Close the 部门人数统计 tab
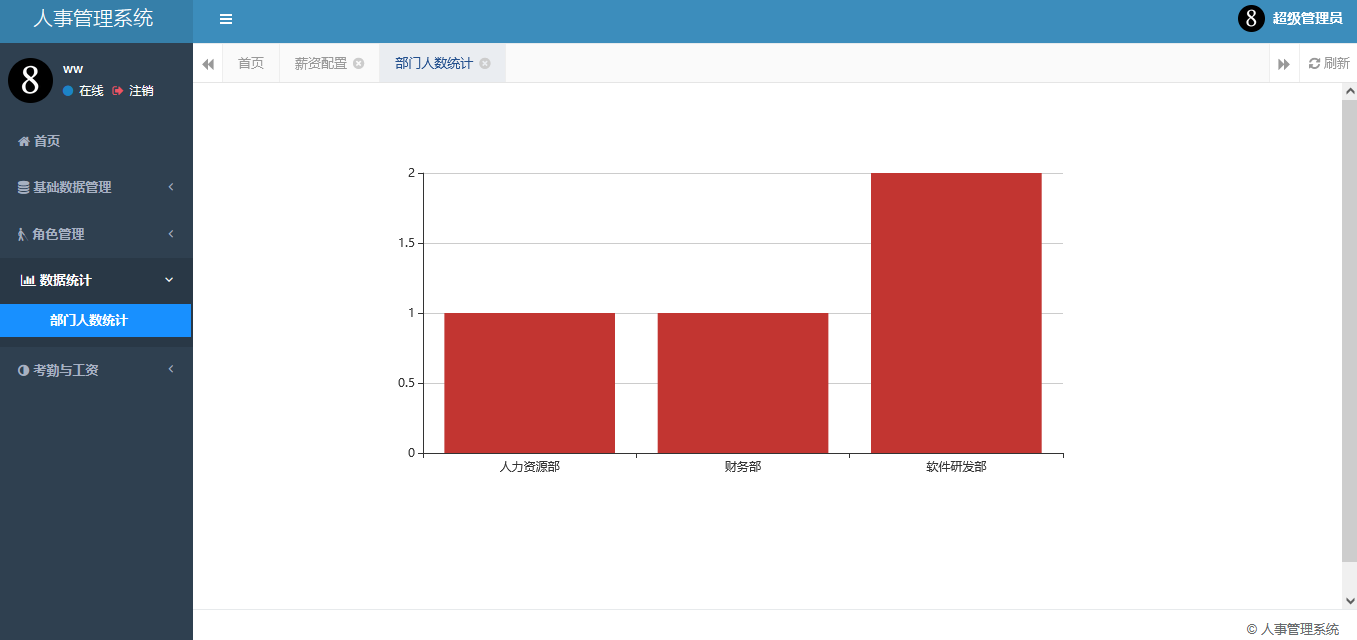Viewport: 1357px width, 640px height. tap(485, 63)
